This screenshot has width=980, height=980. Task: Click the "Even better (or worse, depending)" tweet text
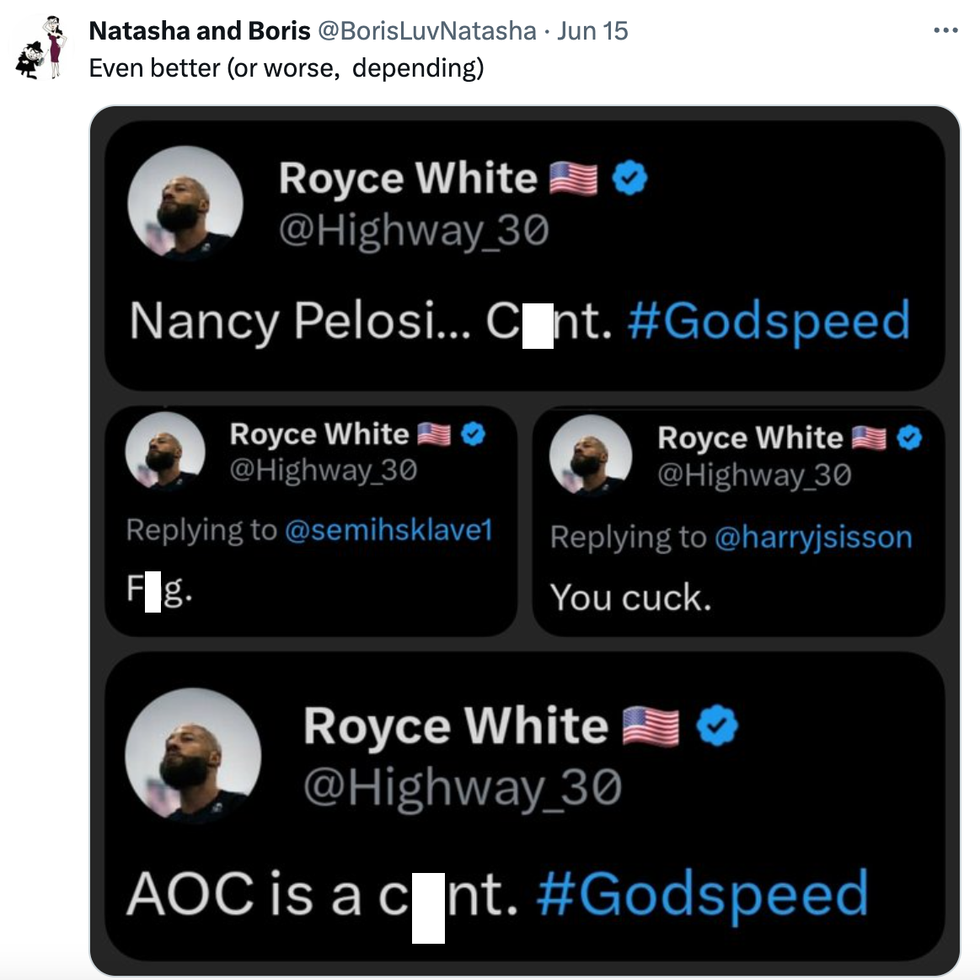(286, 69)
